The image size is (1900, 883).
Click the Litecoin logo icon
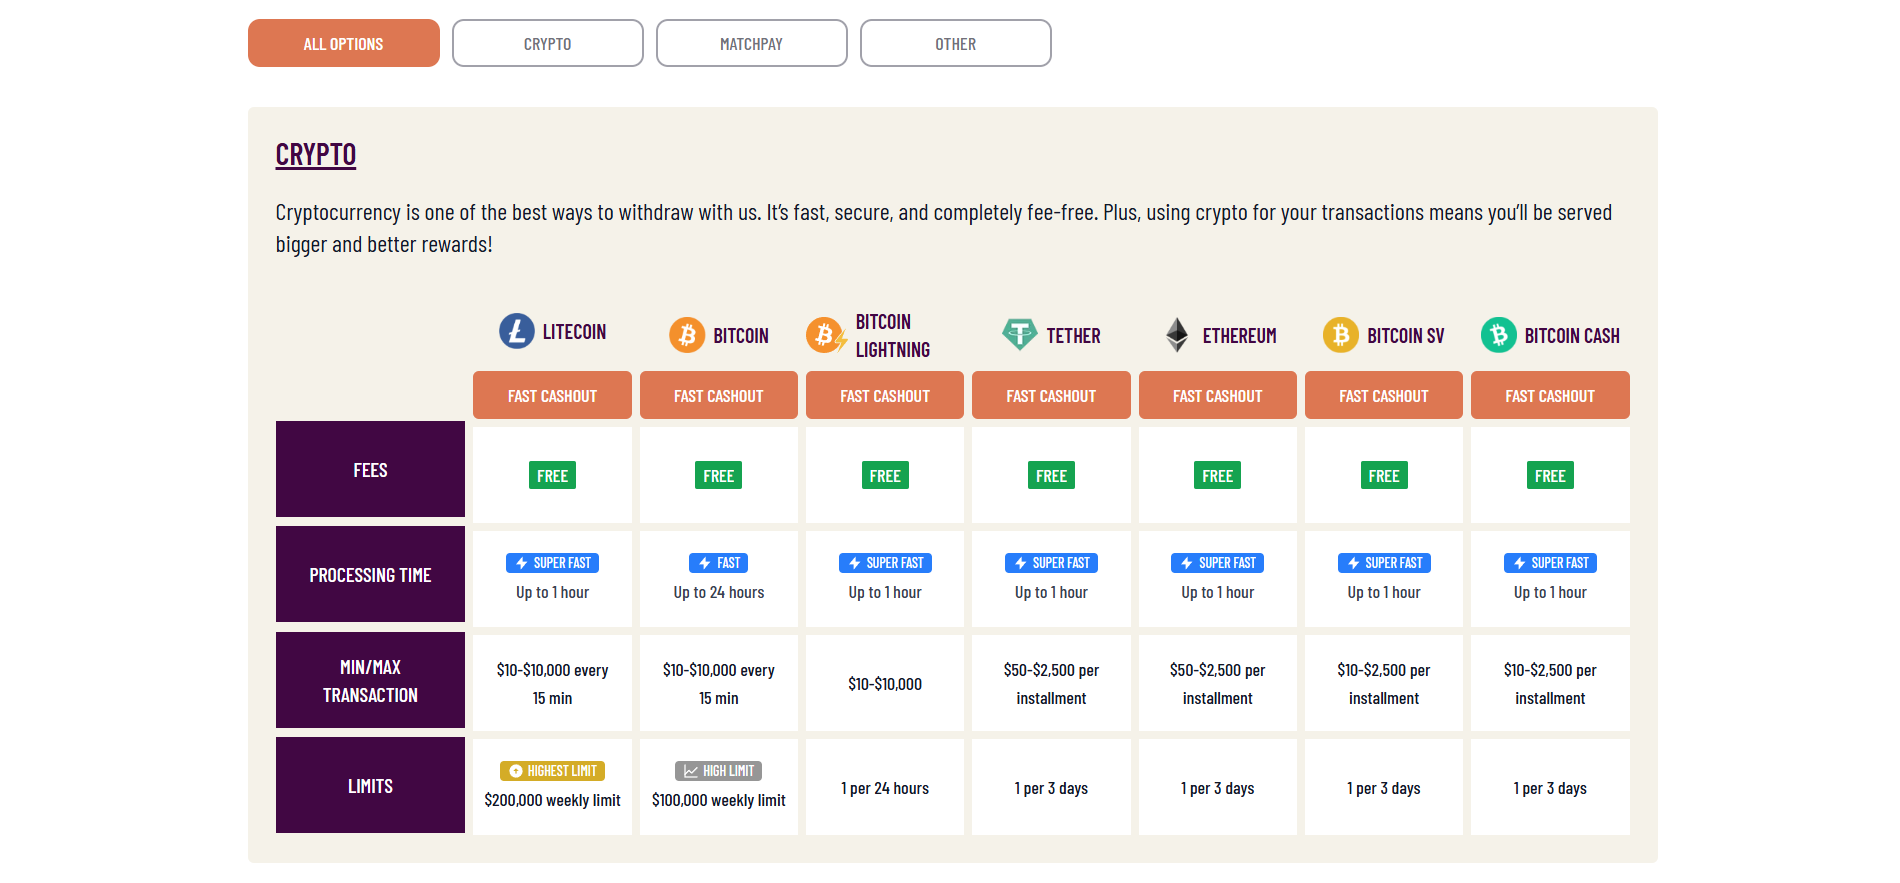[x=517, y=331]
